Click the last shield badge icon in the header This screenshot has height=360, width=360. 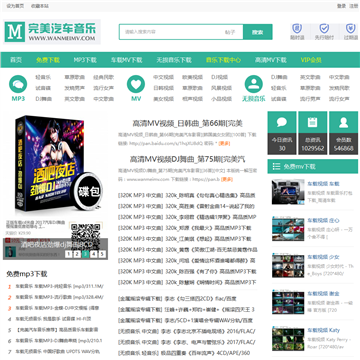(350, 28)
